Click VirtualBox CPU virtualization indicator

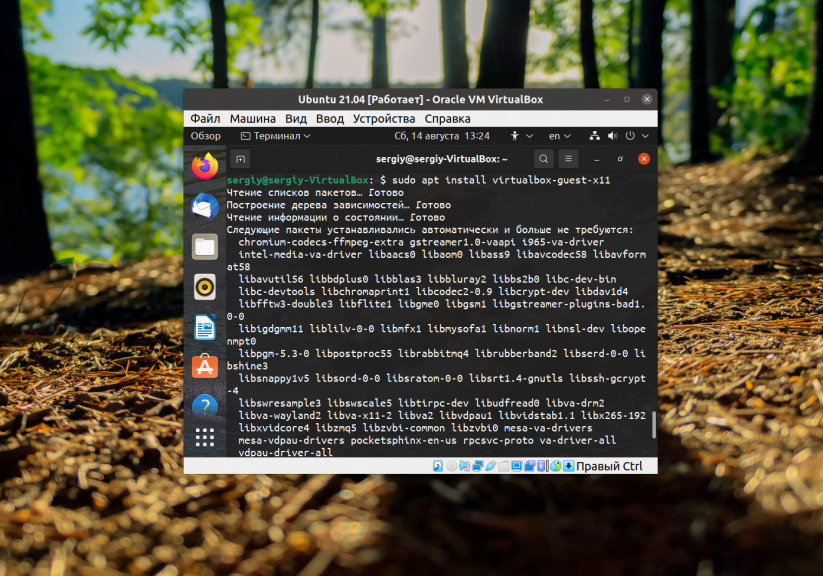click(x=541, y=466)
